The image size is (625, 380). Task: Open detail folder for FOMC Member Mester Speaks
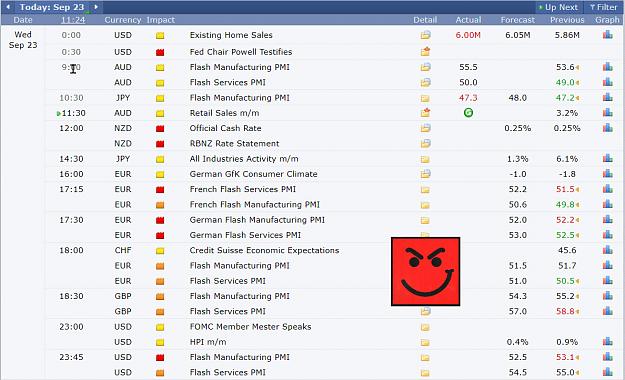(425, 327)
